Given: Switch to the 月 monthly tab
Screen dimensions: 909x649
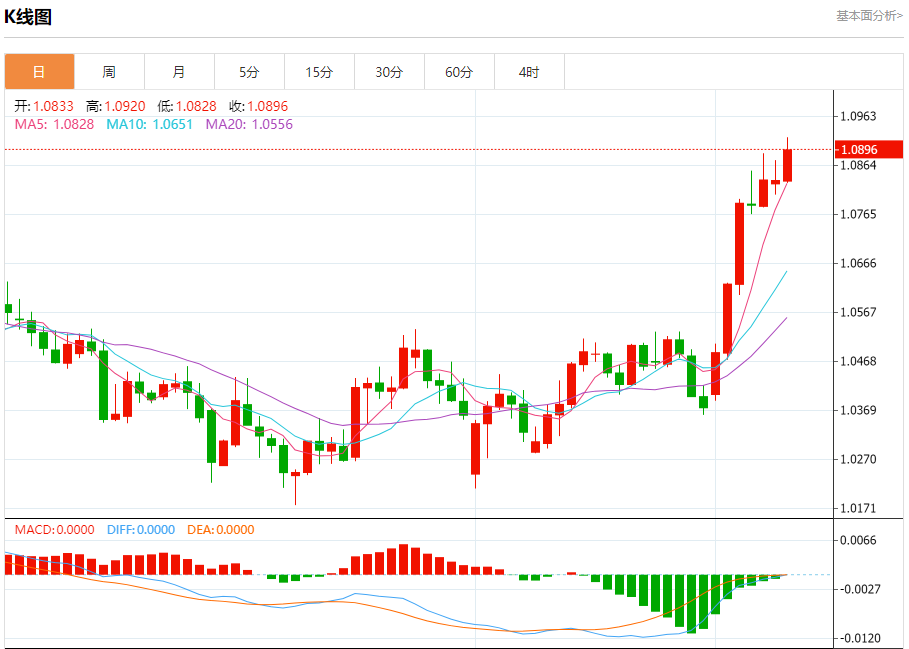Looking at the screenshot, I should 179,72.
